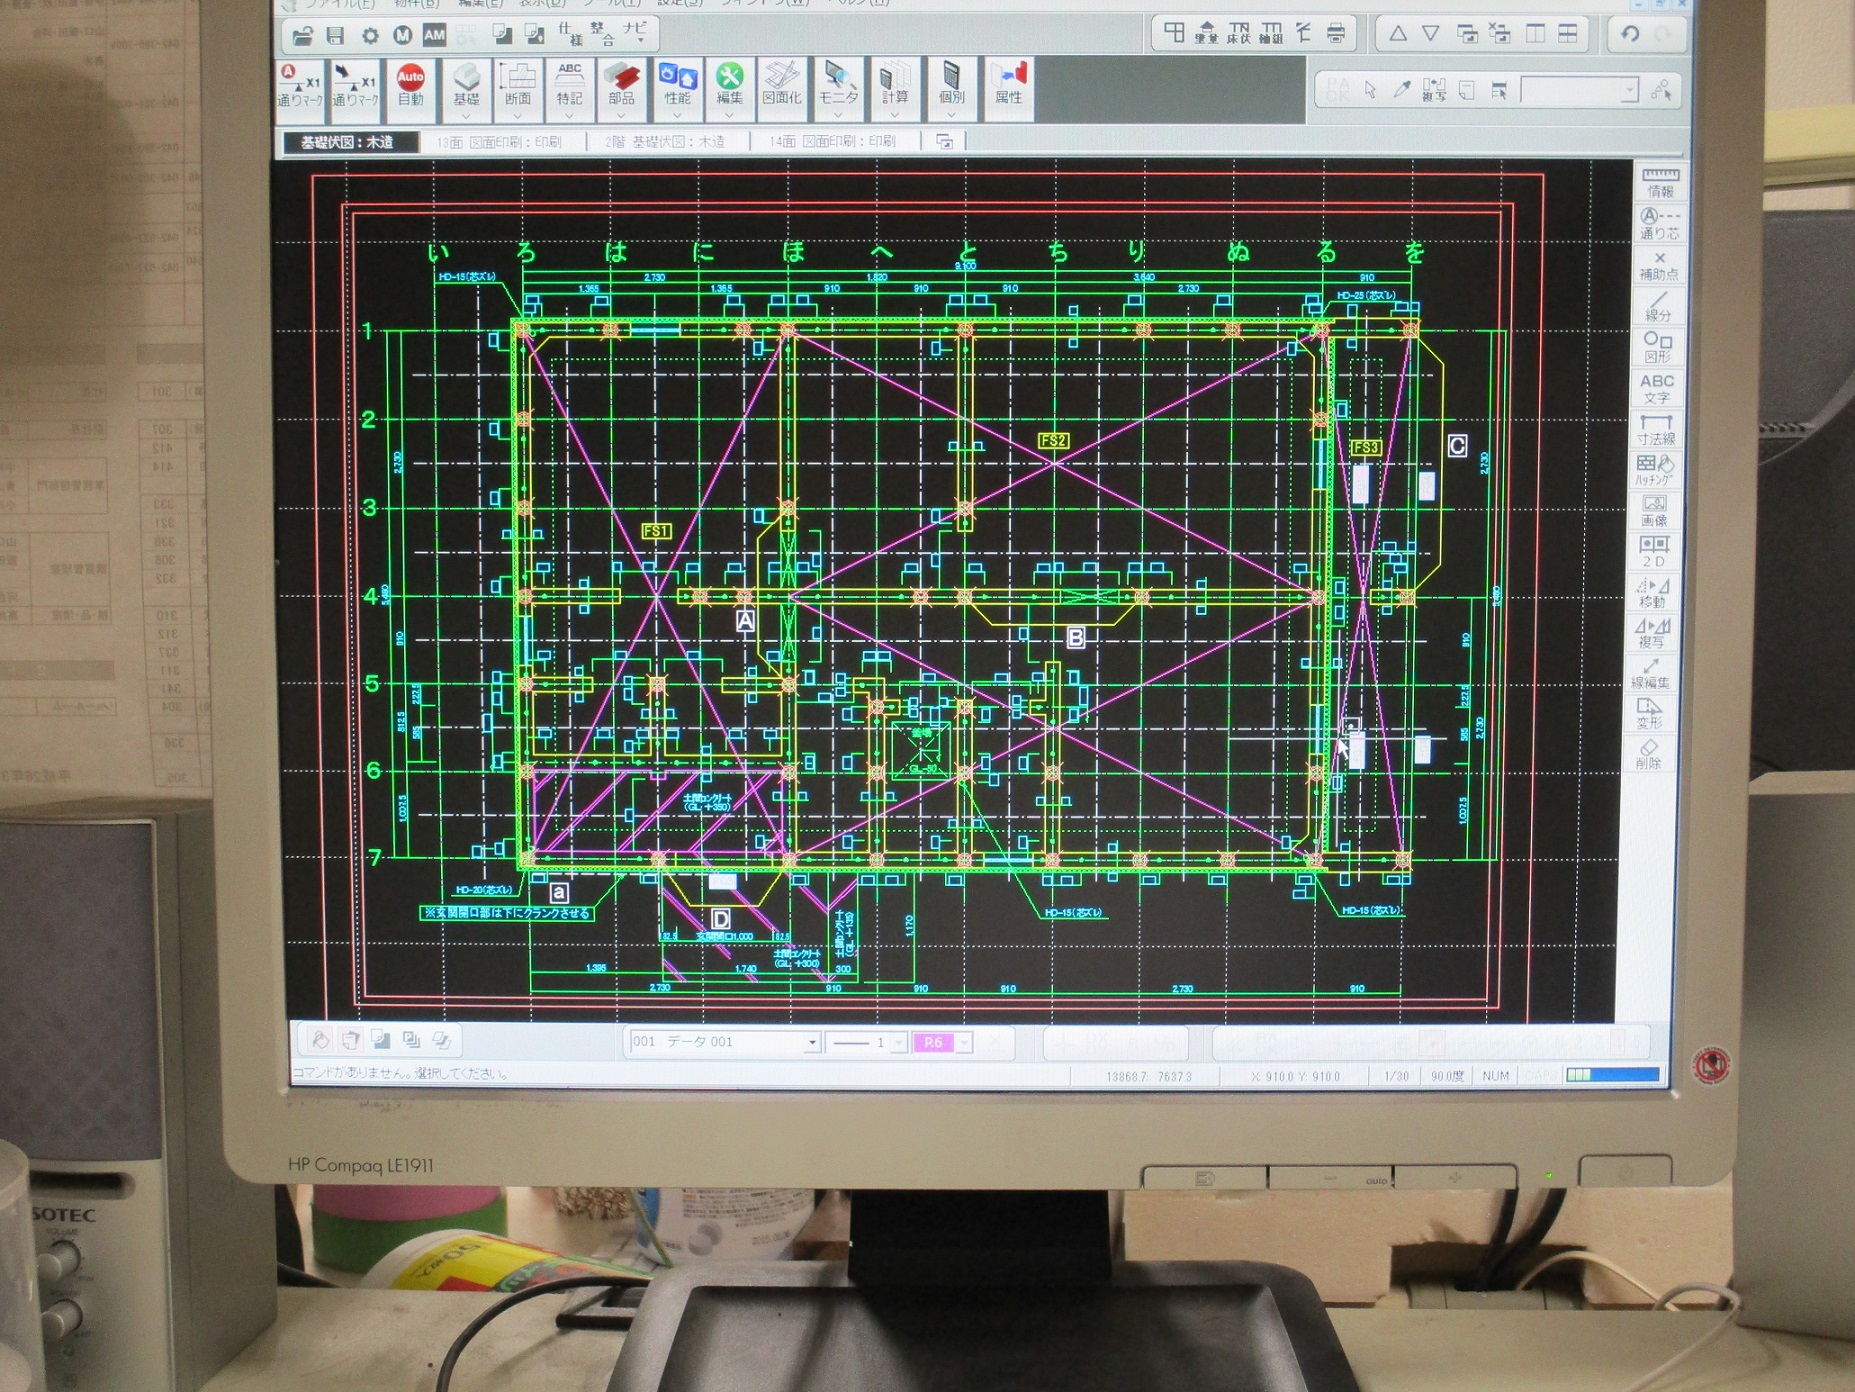Image resolution: width=1855 pixels, height=1392 pixels.
Task: Select 線編集 line edit tool
Action: (x=1650, y=674)
